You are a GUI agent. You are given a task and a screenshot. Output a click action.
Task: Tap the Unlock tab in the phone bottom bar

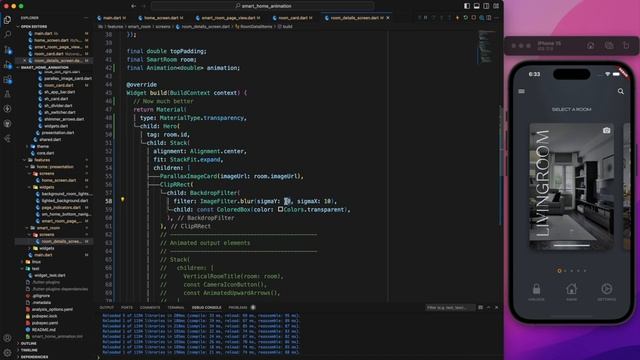tap(536, 292)
